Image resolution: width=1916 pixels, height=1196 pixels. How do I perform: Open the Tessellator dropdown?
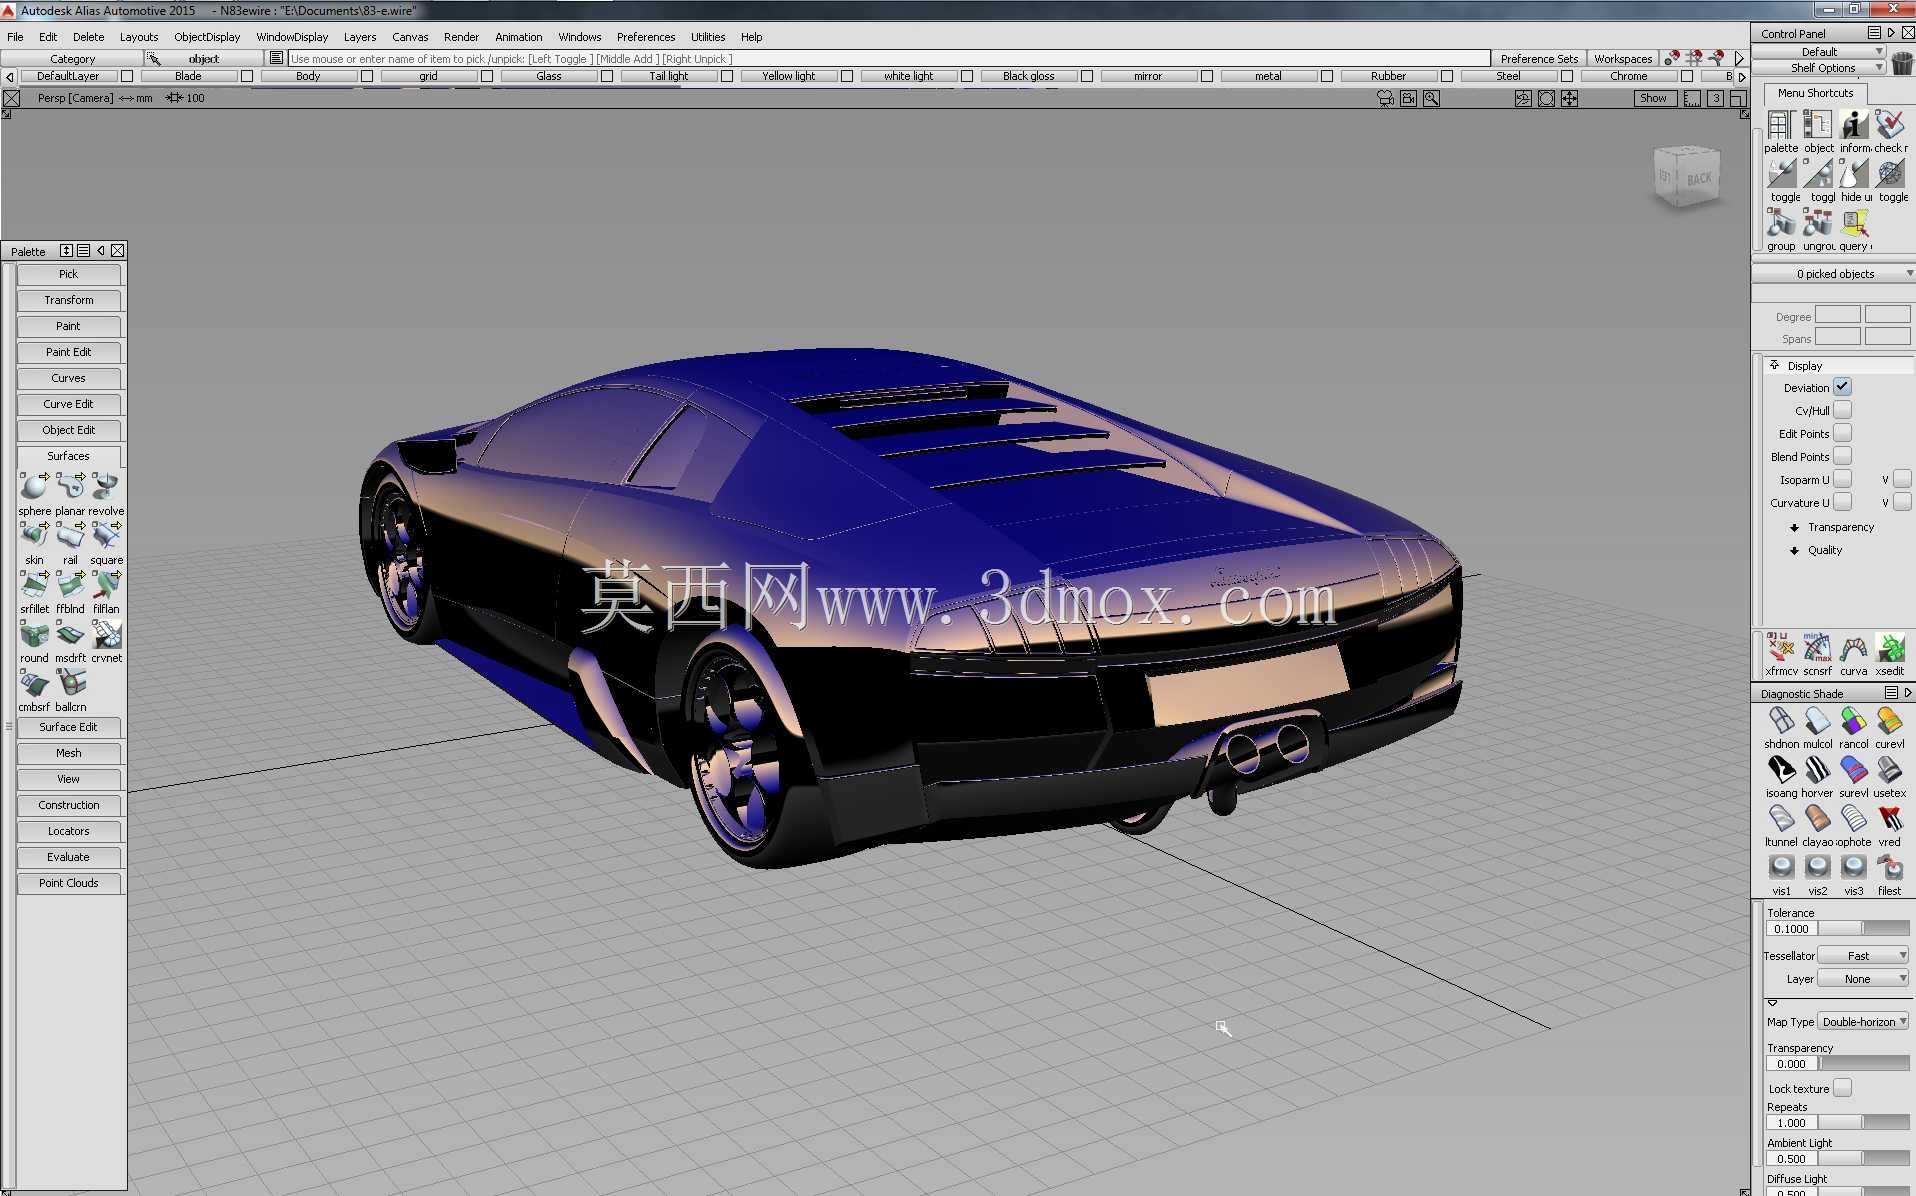(x=1863, y=955)
